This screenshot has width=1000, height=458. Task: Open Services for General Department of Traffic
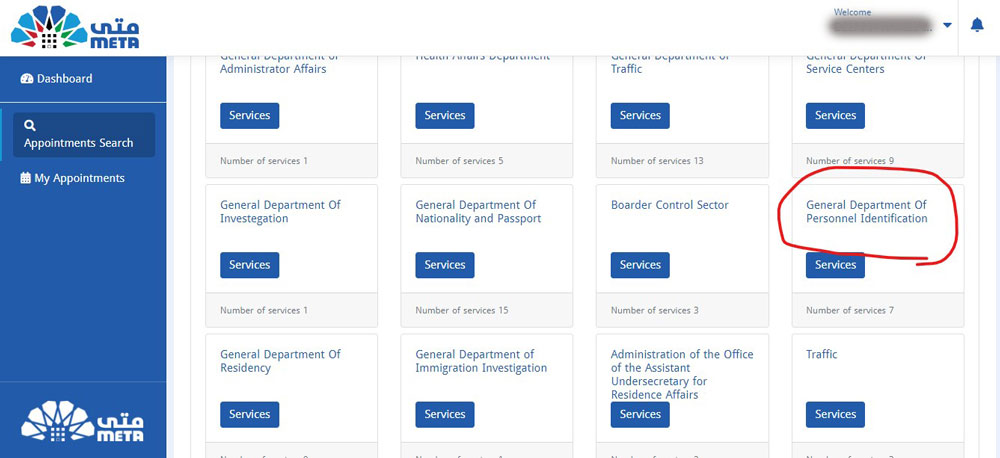pyautogui.click(x=640, y=115)
